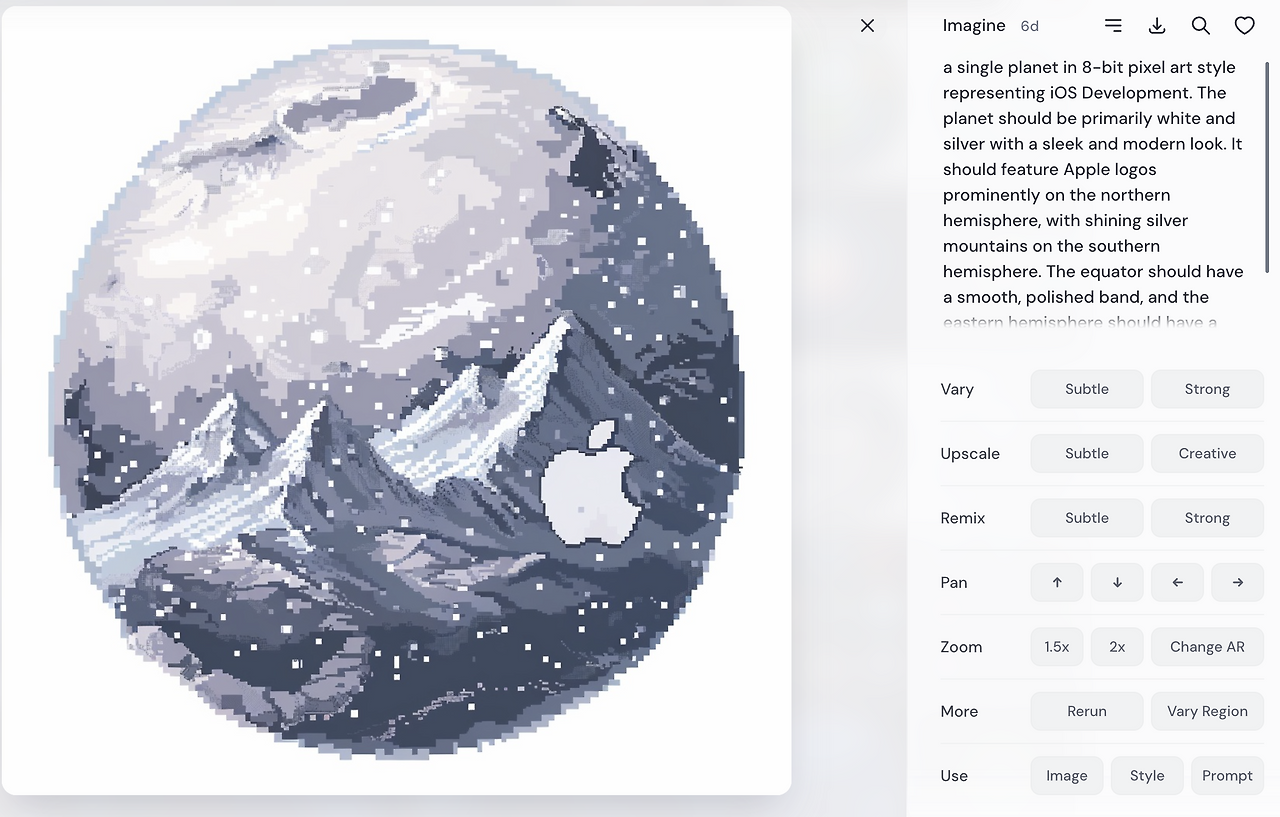Use this result as Image reference

coord(1067,776)
